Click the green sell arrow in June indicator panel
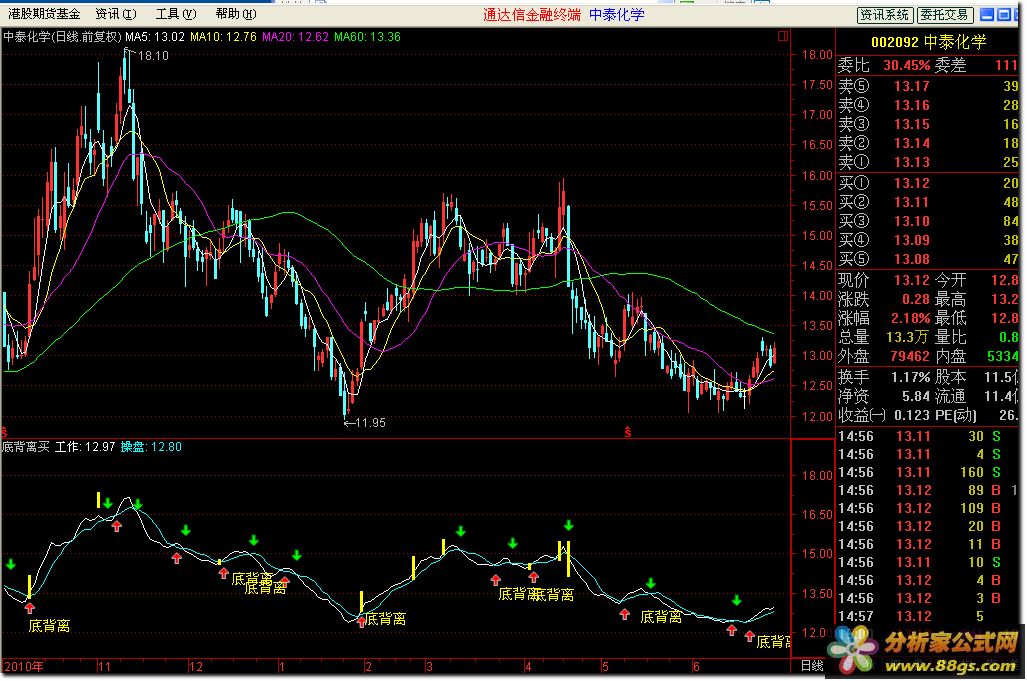 [x=737, y=600]
